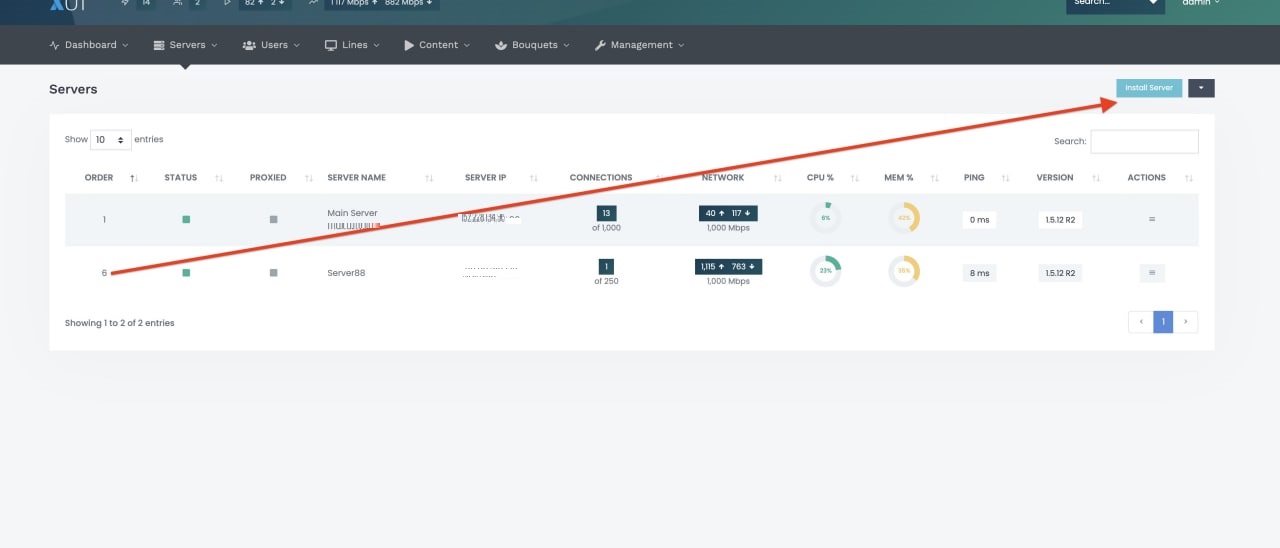This screenshot has width=1280, height=548.
Task: Go to the previous table page
Action: 1141,322
